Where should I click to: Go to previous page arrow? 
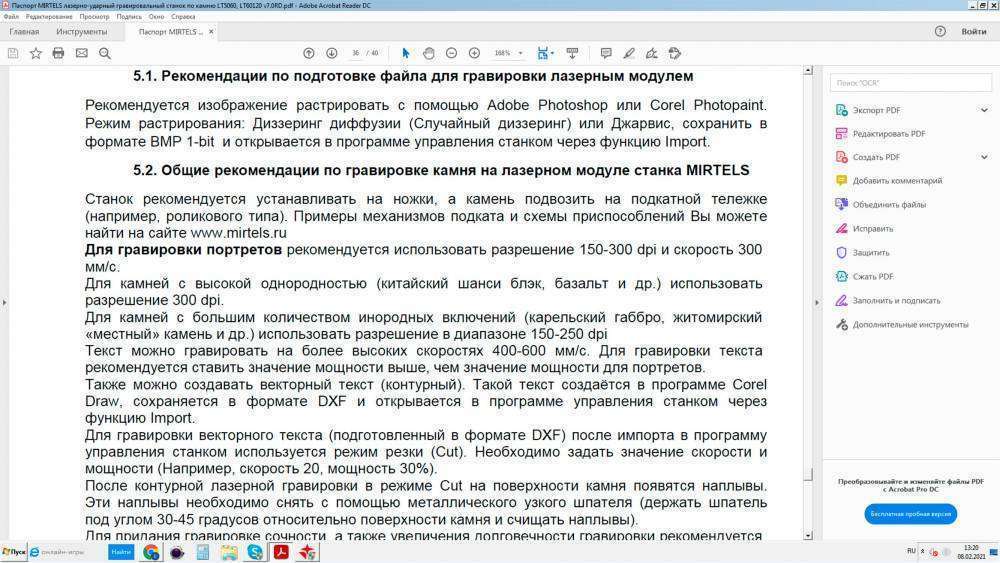[309, 54]
